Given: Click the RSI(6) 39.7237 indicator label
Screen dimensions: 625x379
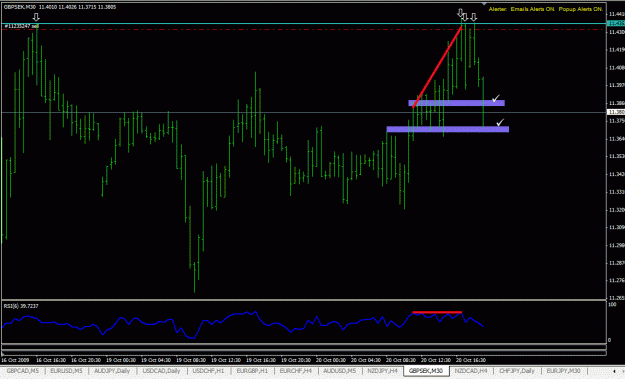Looking at the screenshot, I should (21, 306).
